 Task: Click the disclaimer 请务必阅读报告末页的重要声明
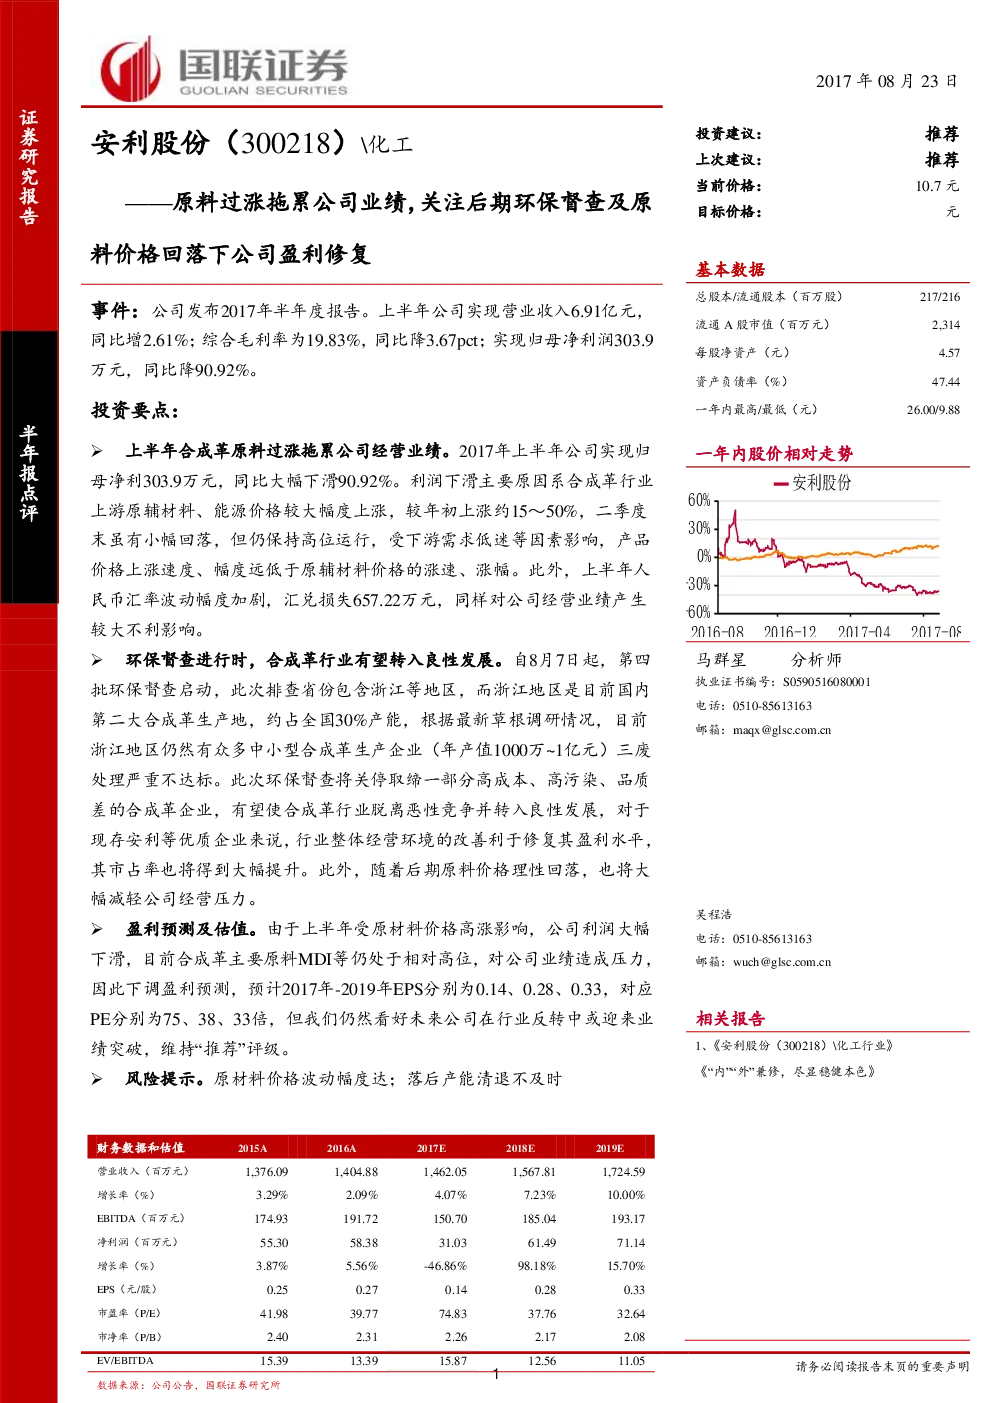[x=882, y=1366]
